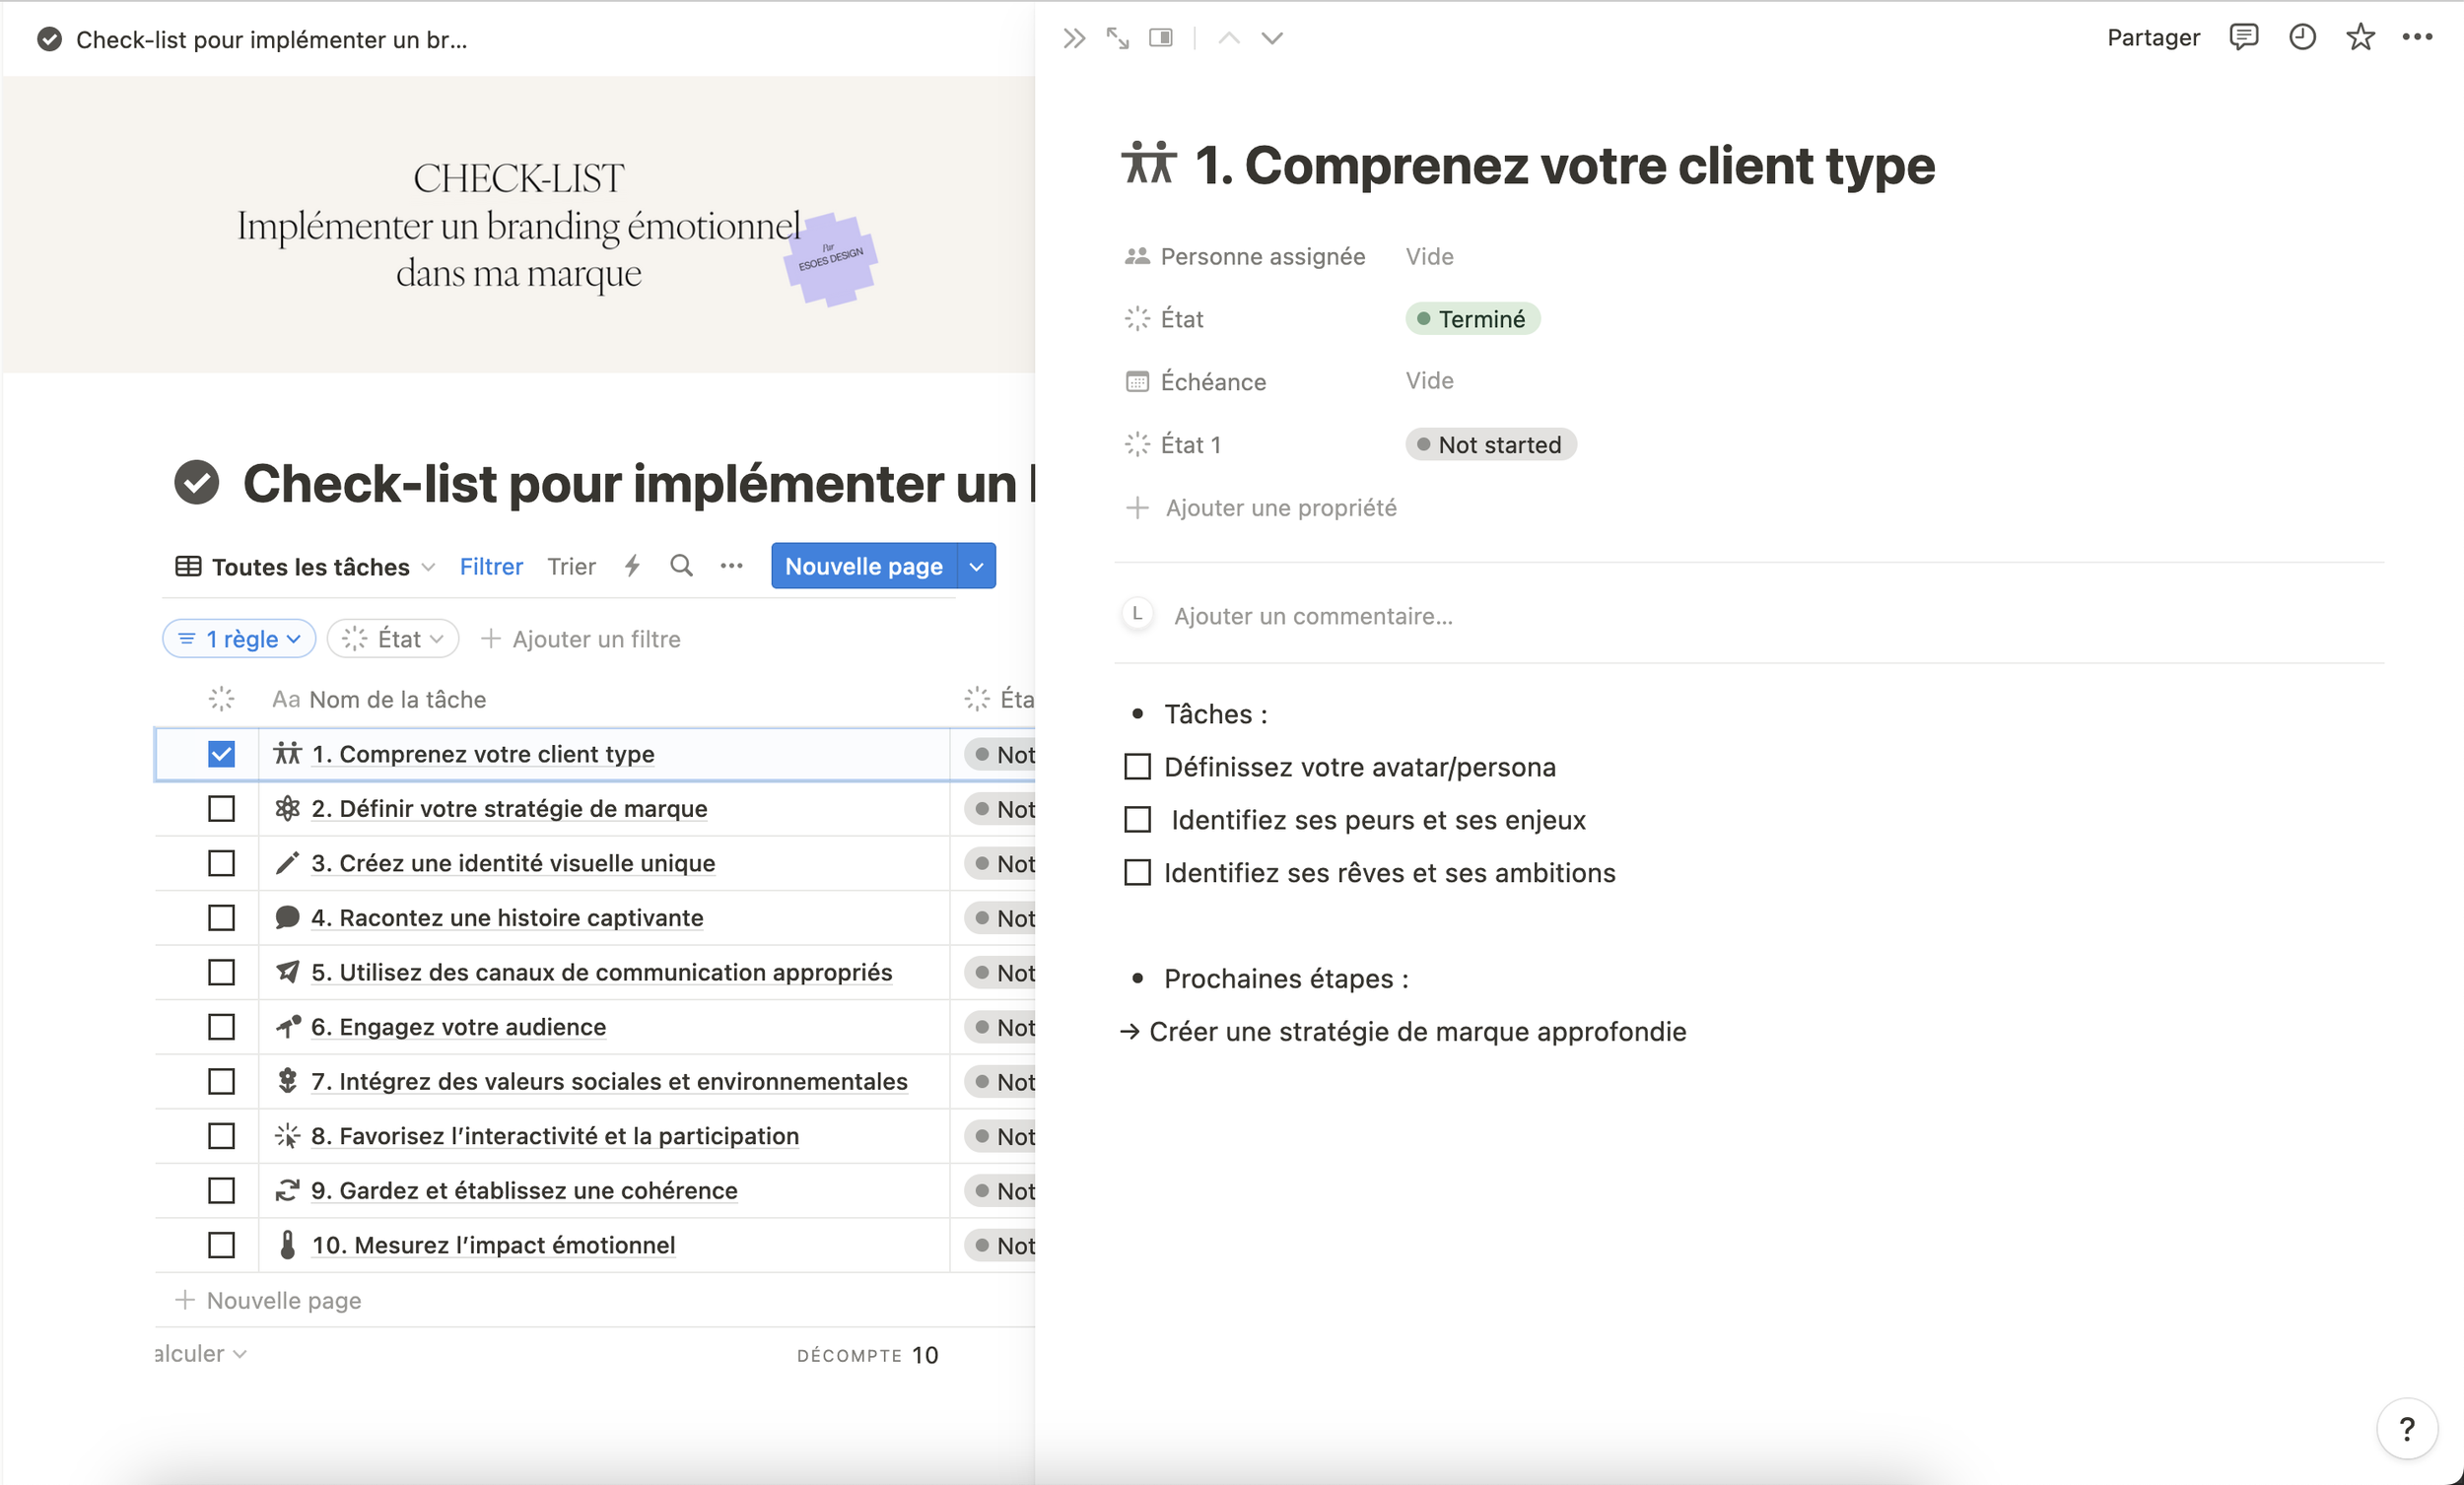Open the help question mark button
The image size is (2464, 1485).
coord(2406,1428)
